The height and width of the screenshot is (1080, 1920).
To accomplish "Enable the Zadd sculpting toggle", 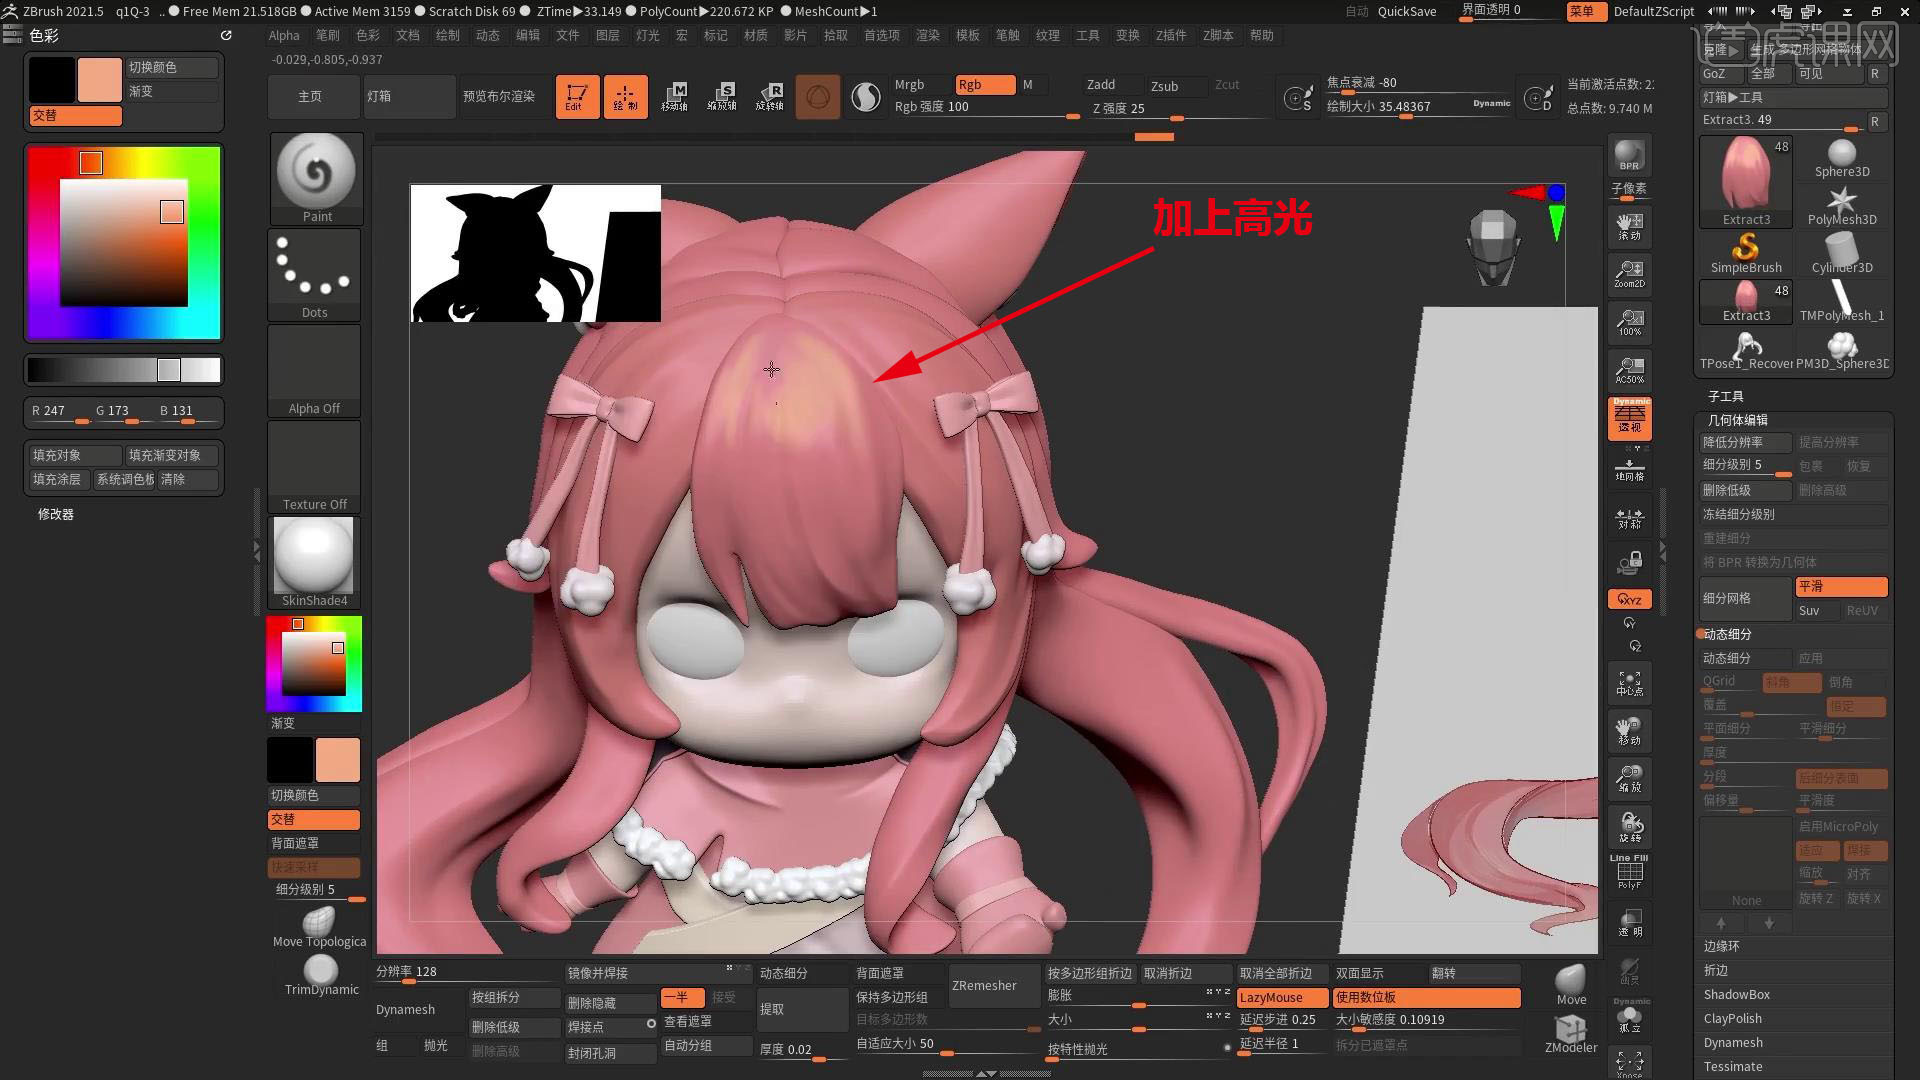I will pyautogui.click(x=1100, y=85).
